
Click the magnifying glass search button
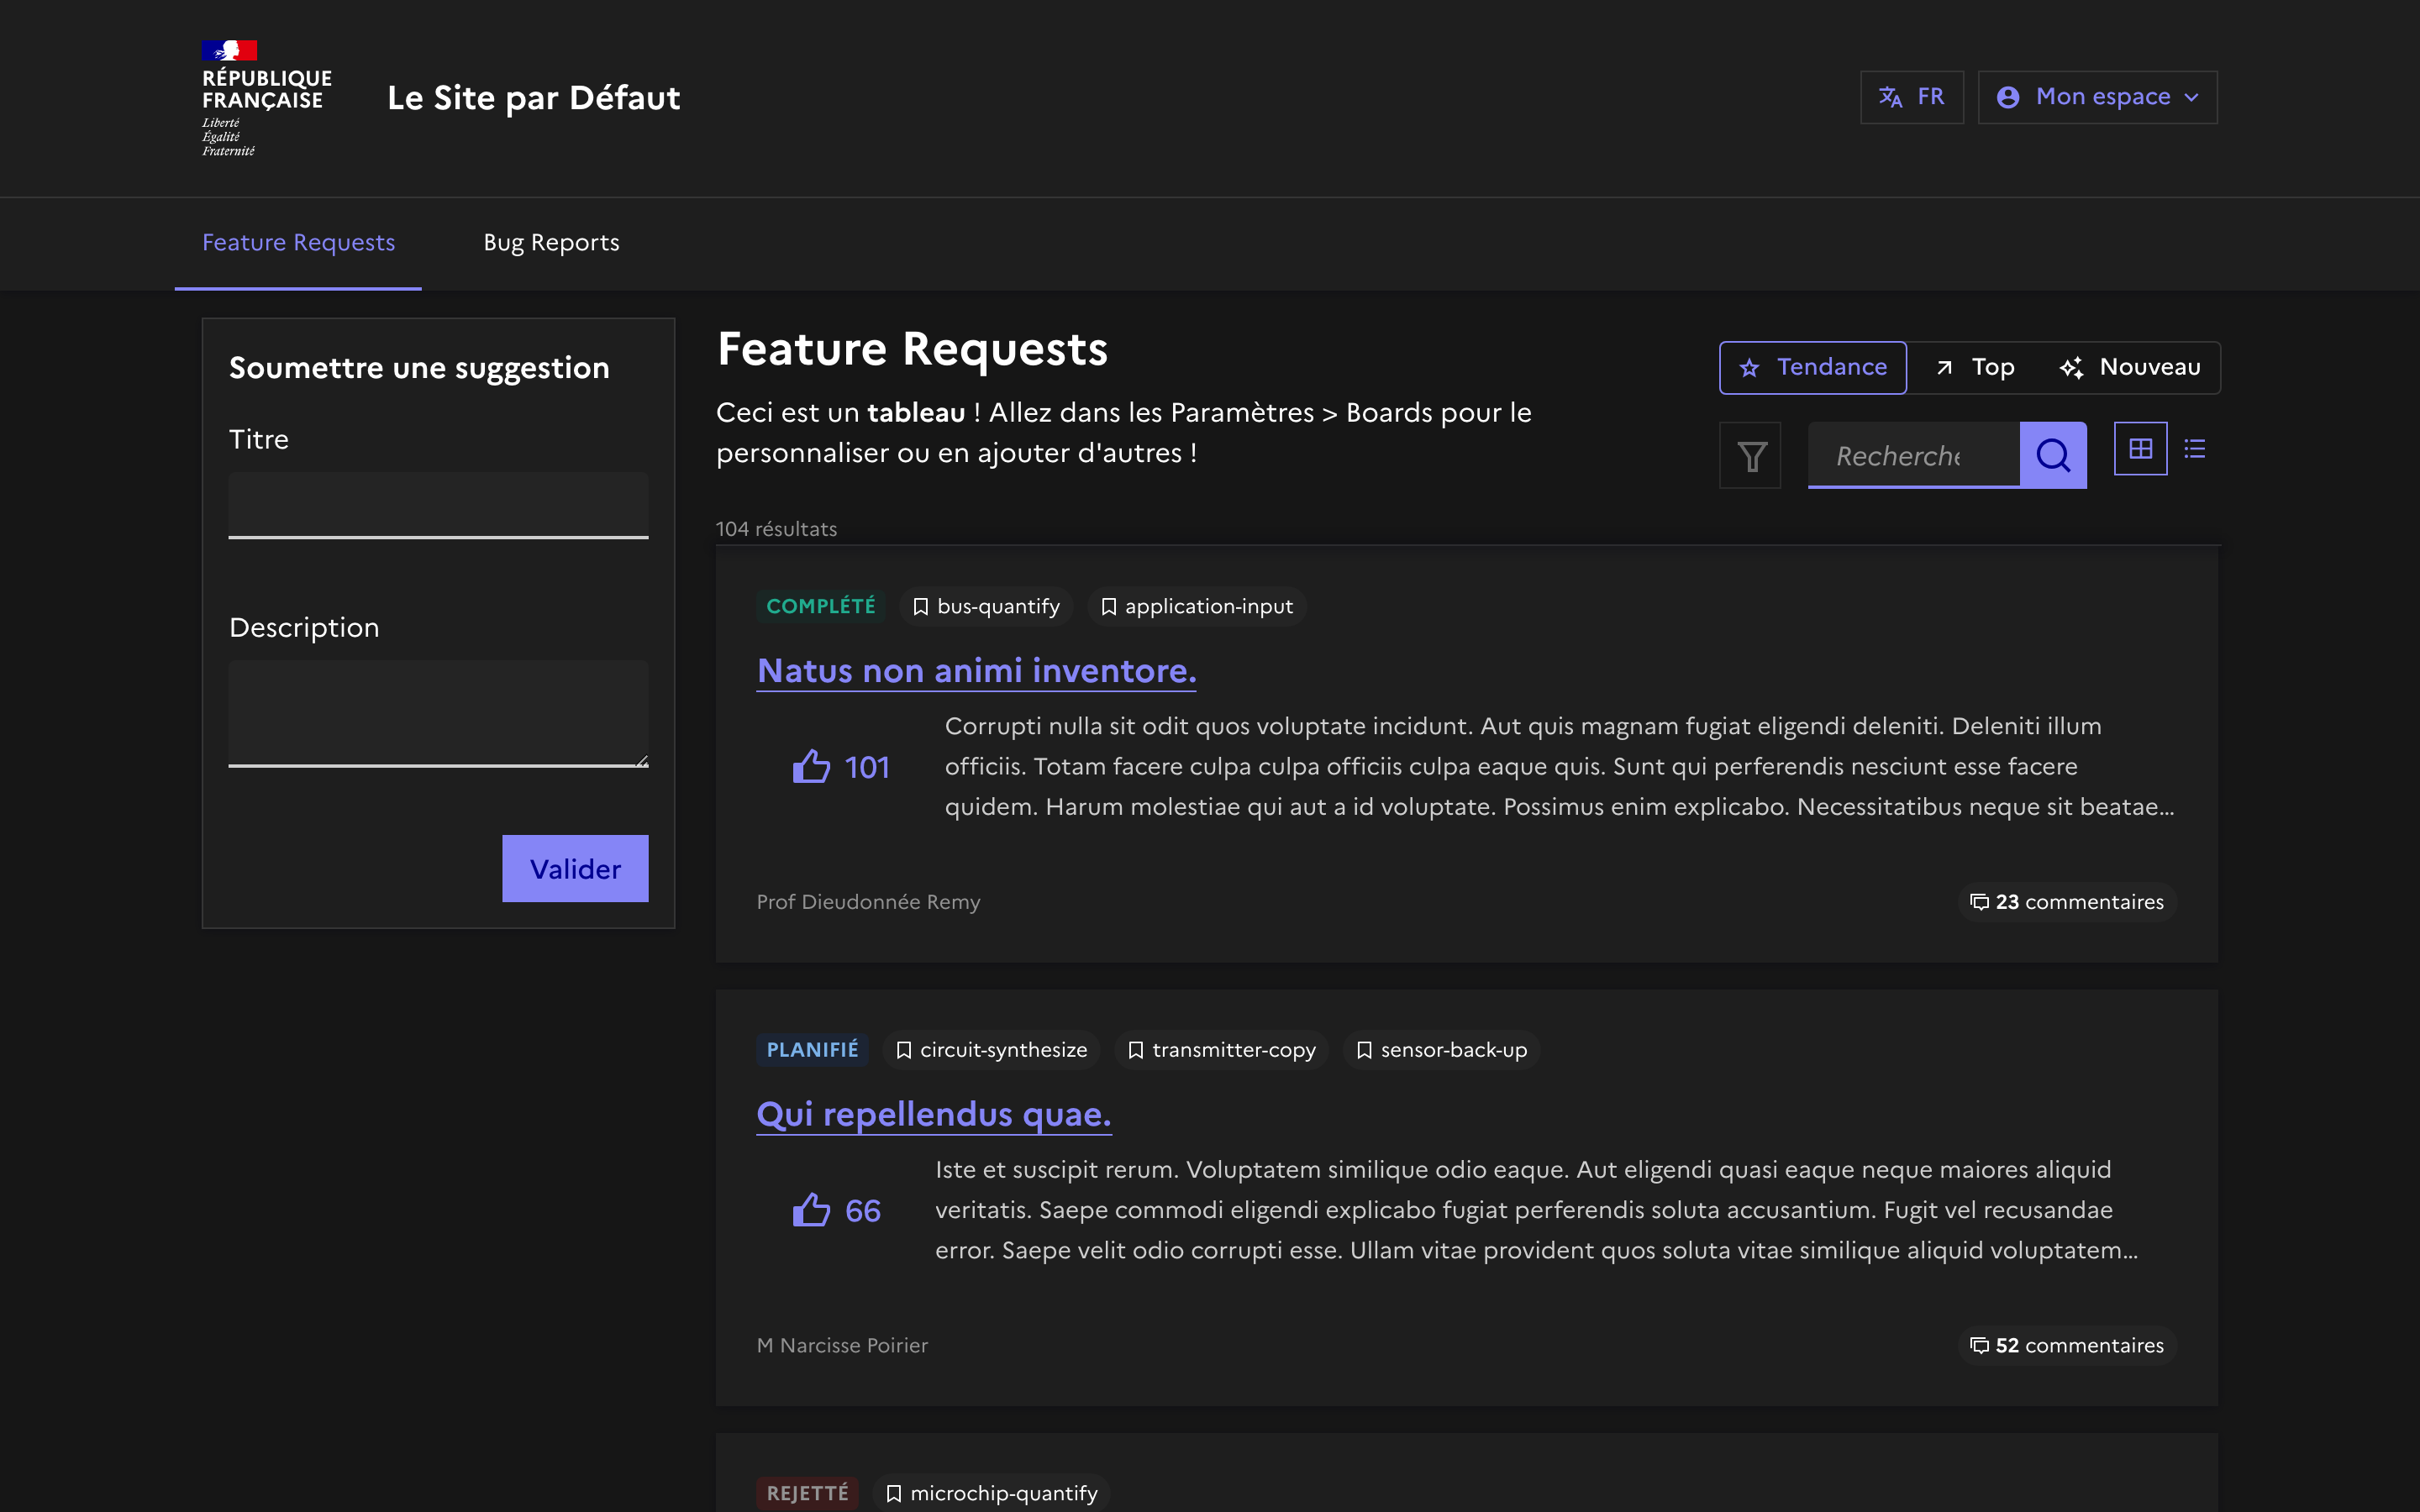pyautogui.click(x=2052, y=456)
